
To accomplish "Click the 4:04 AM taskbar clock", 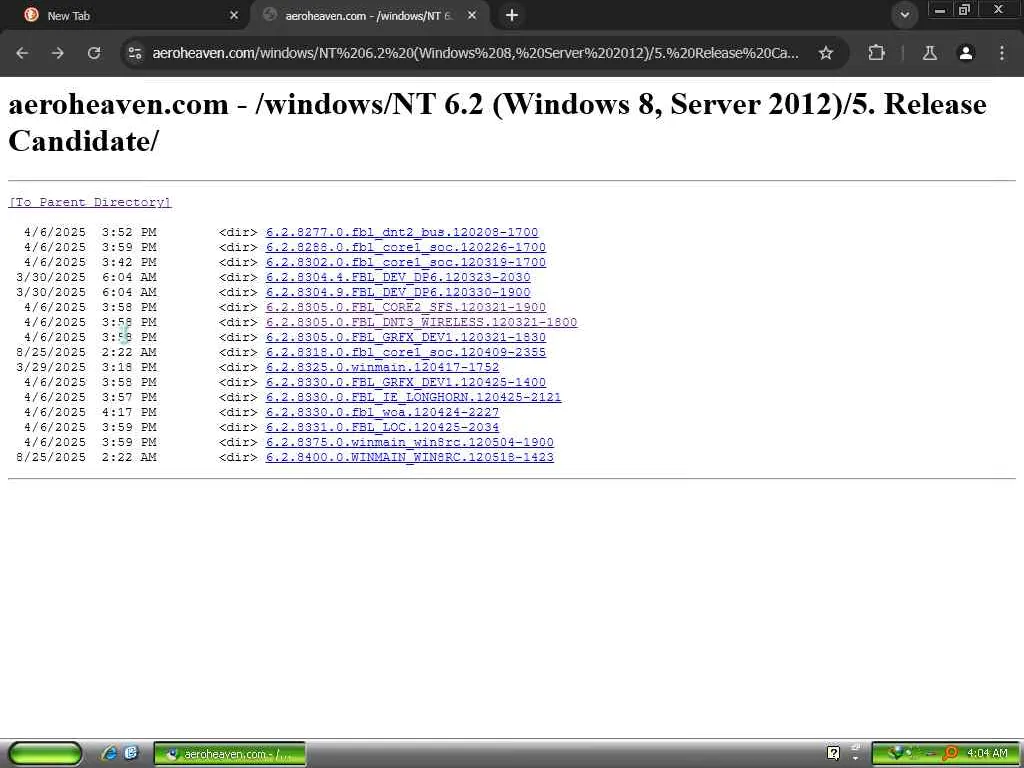I will click(987, 754).
